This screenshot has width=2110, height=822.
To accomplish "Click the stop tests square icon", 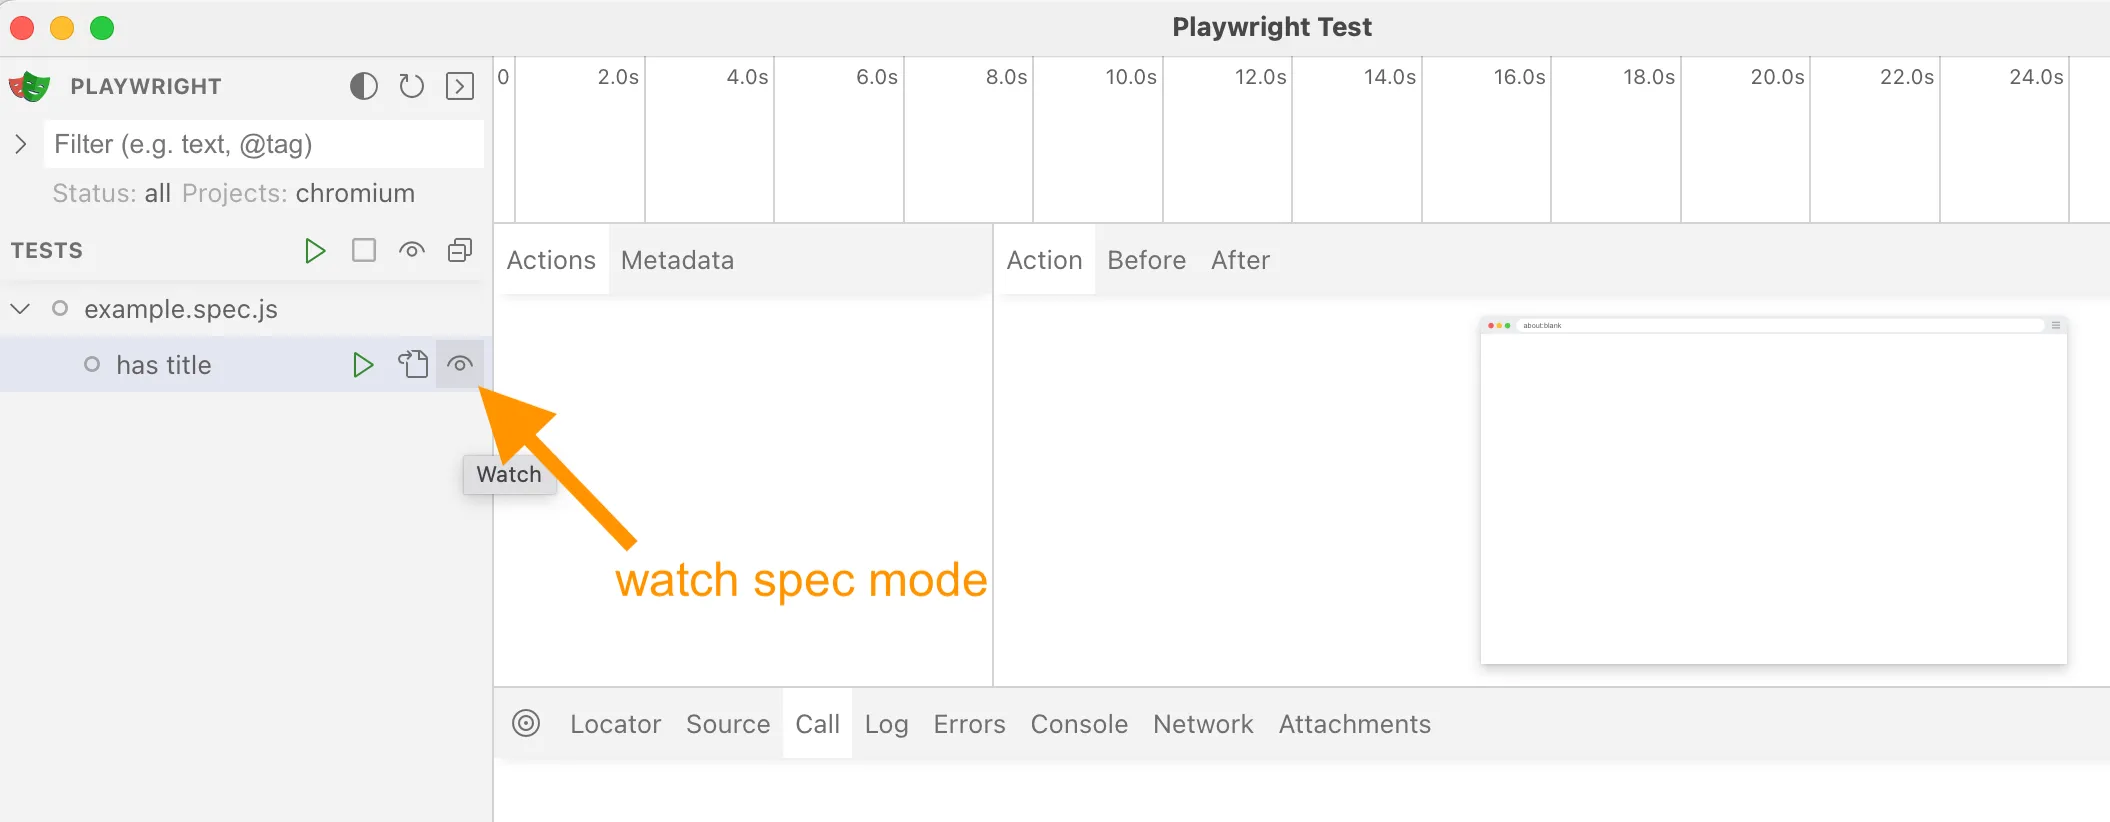I will click(364, 250).
